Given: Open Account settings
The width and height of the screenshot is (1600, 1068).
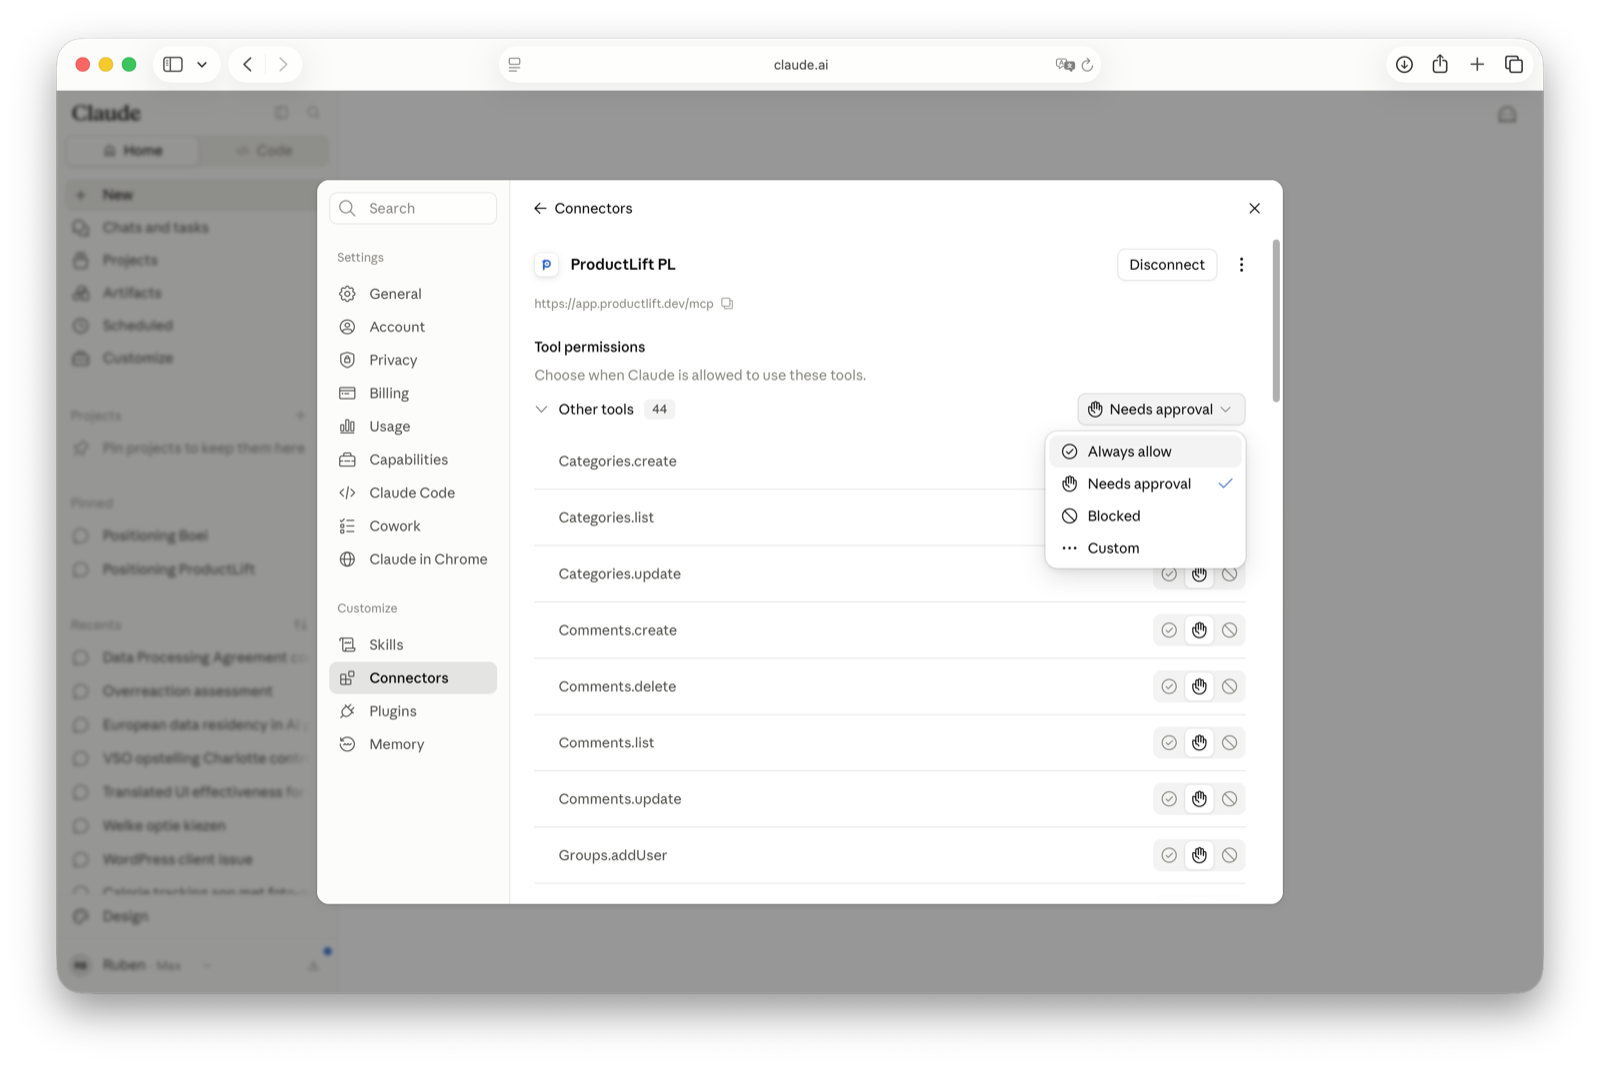Looking at the screenshot, I should pyautogui.click(x=412, y=327).
